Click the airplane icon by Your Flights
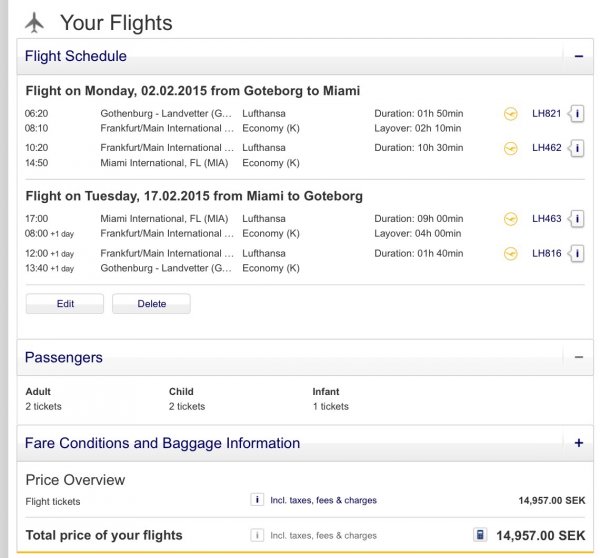600x558 pixels. click(35, 23)
